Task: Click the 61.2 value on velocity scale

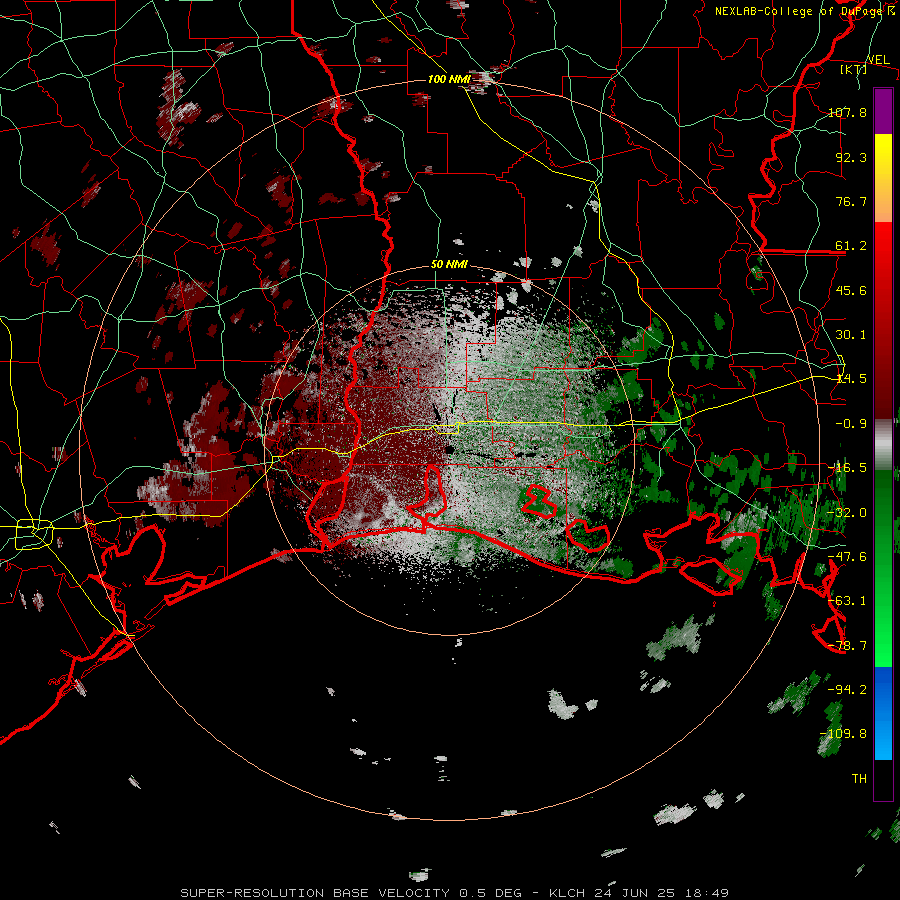Action: [851, 246]
